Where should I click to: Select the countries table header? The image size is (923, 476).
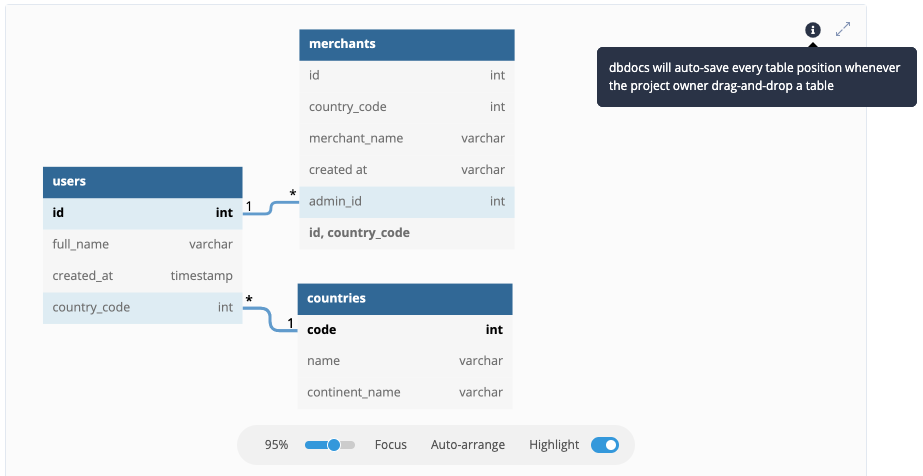tap(405, 298)
